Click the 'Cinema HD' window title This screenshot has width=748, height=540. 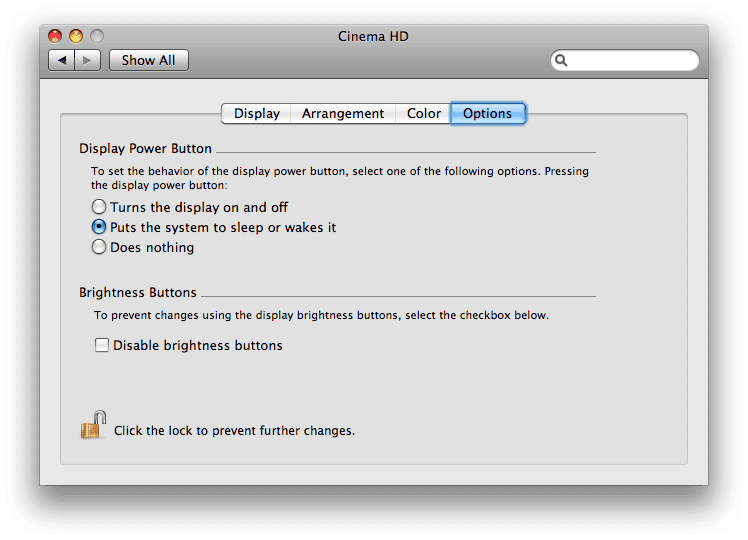(x=374, y=37)
